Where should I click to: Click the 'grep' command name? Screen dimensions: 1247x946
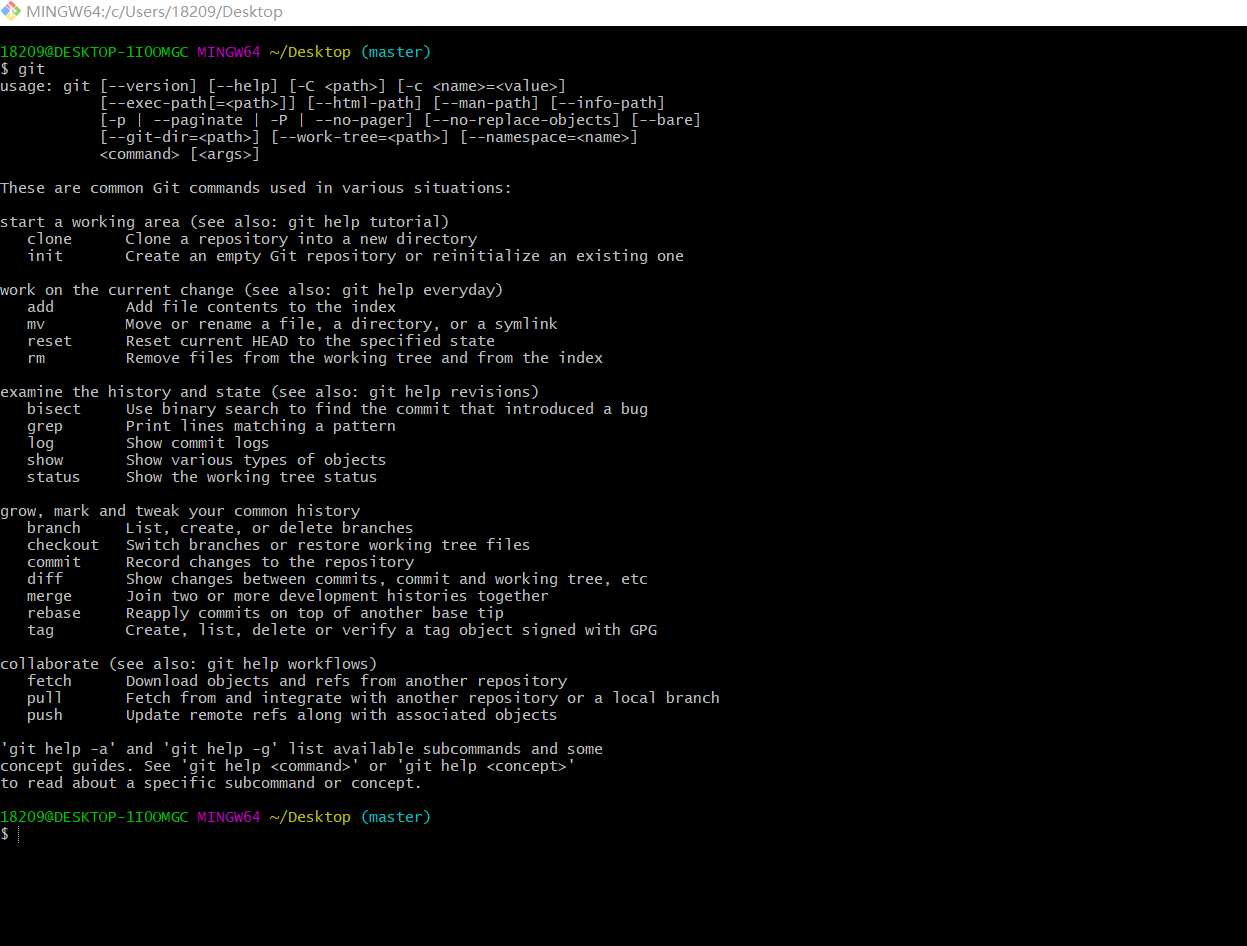[45, 426]
